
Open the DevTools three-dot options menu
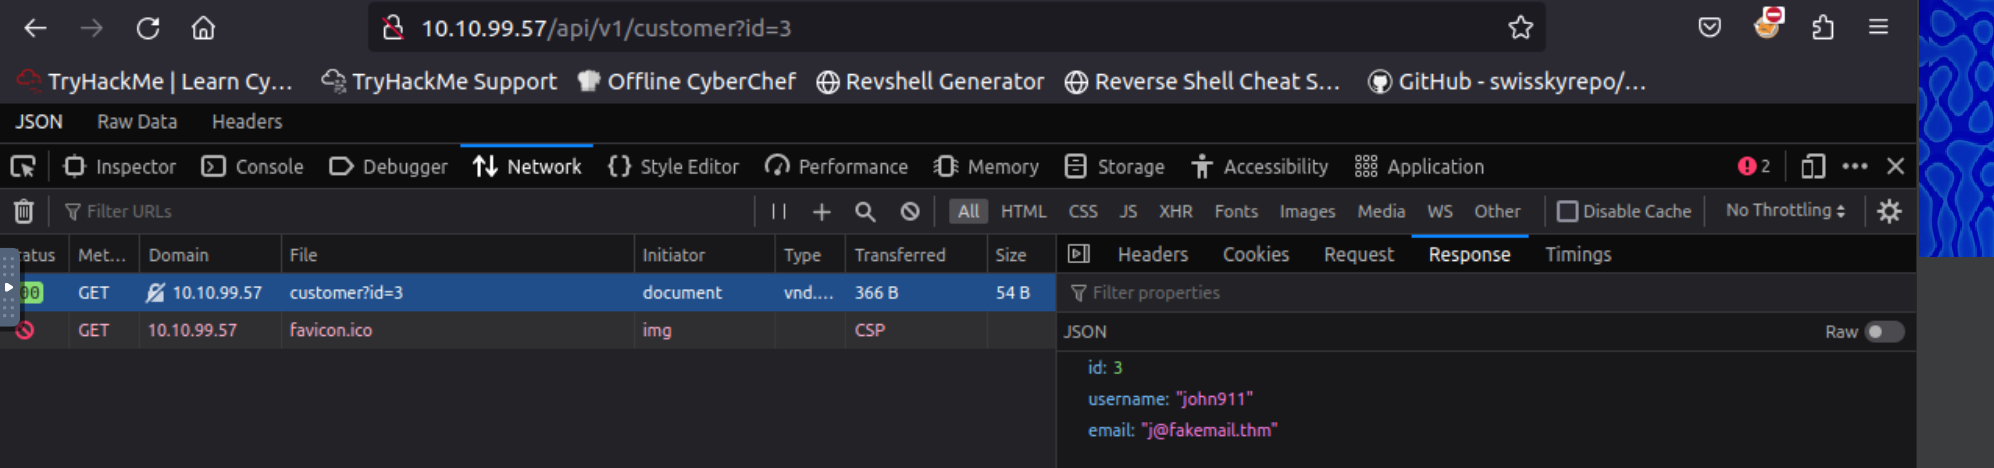pyautogui.click(x=1855, y=167)
